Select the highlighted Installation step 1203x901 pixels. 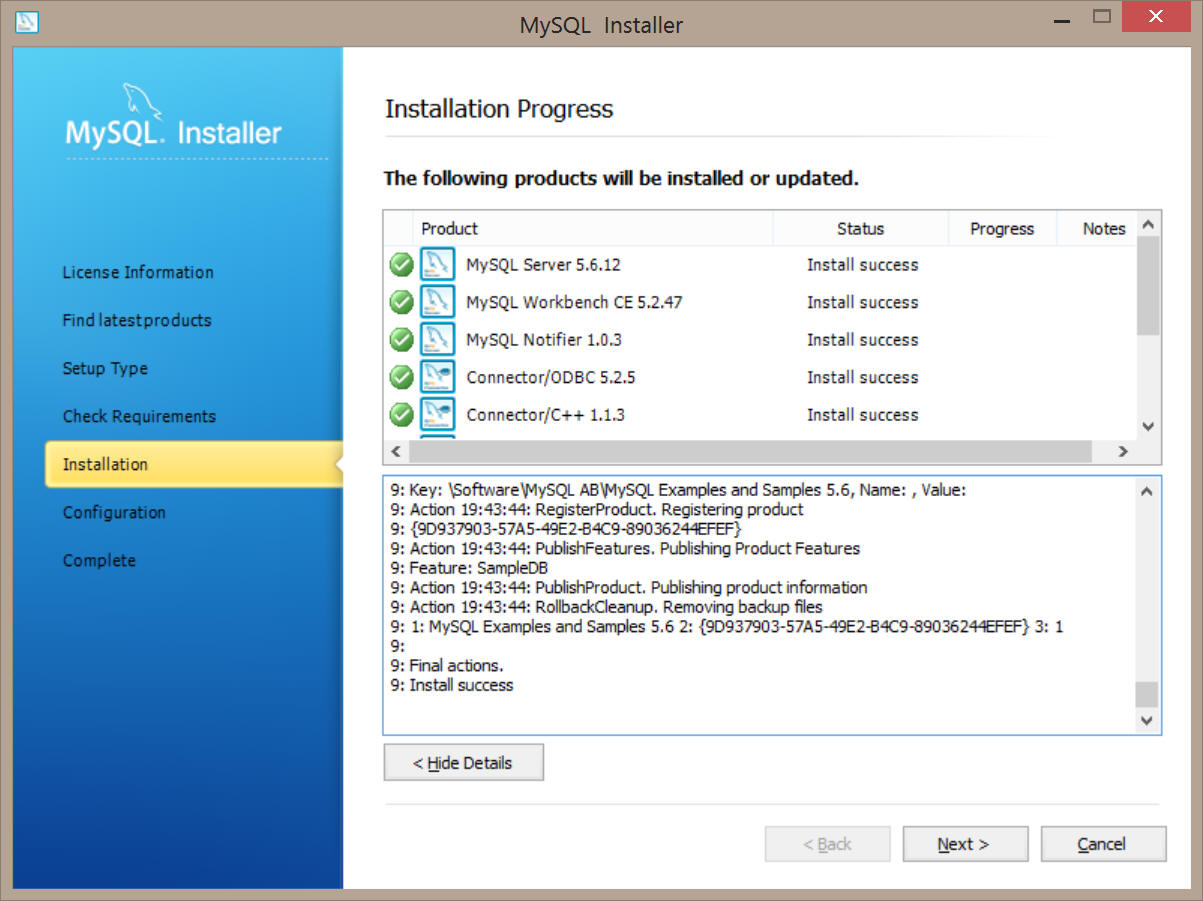[194, 464]
